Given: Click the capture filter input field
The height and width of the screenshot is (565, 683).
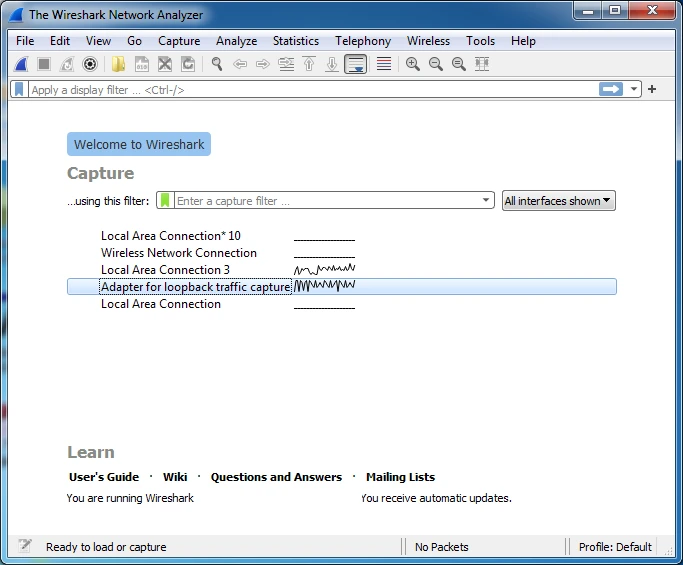Looking at the screenshot, I should (327, 201).
